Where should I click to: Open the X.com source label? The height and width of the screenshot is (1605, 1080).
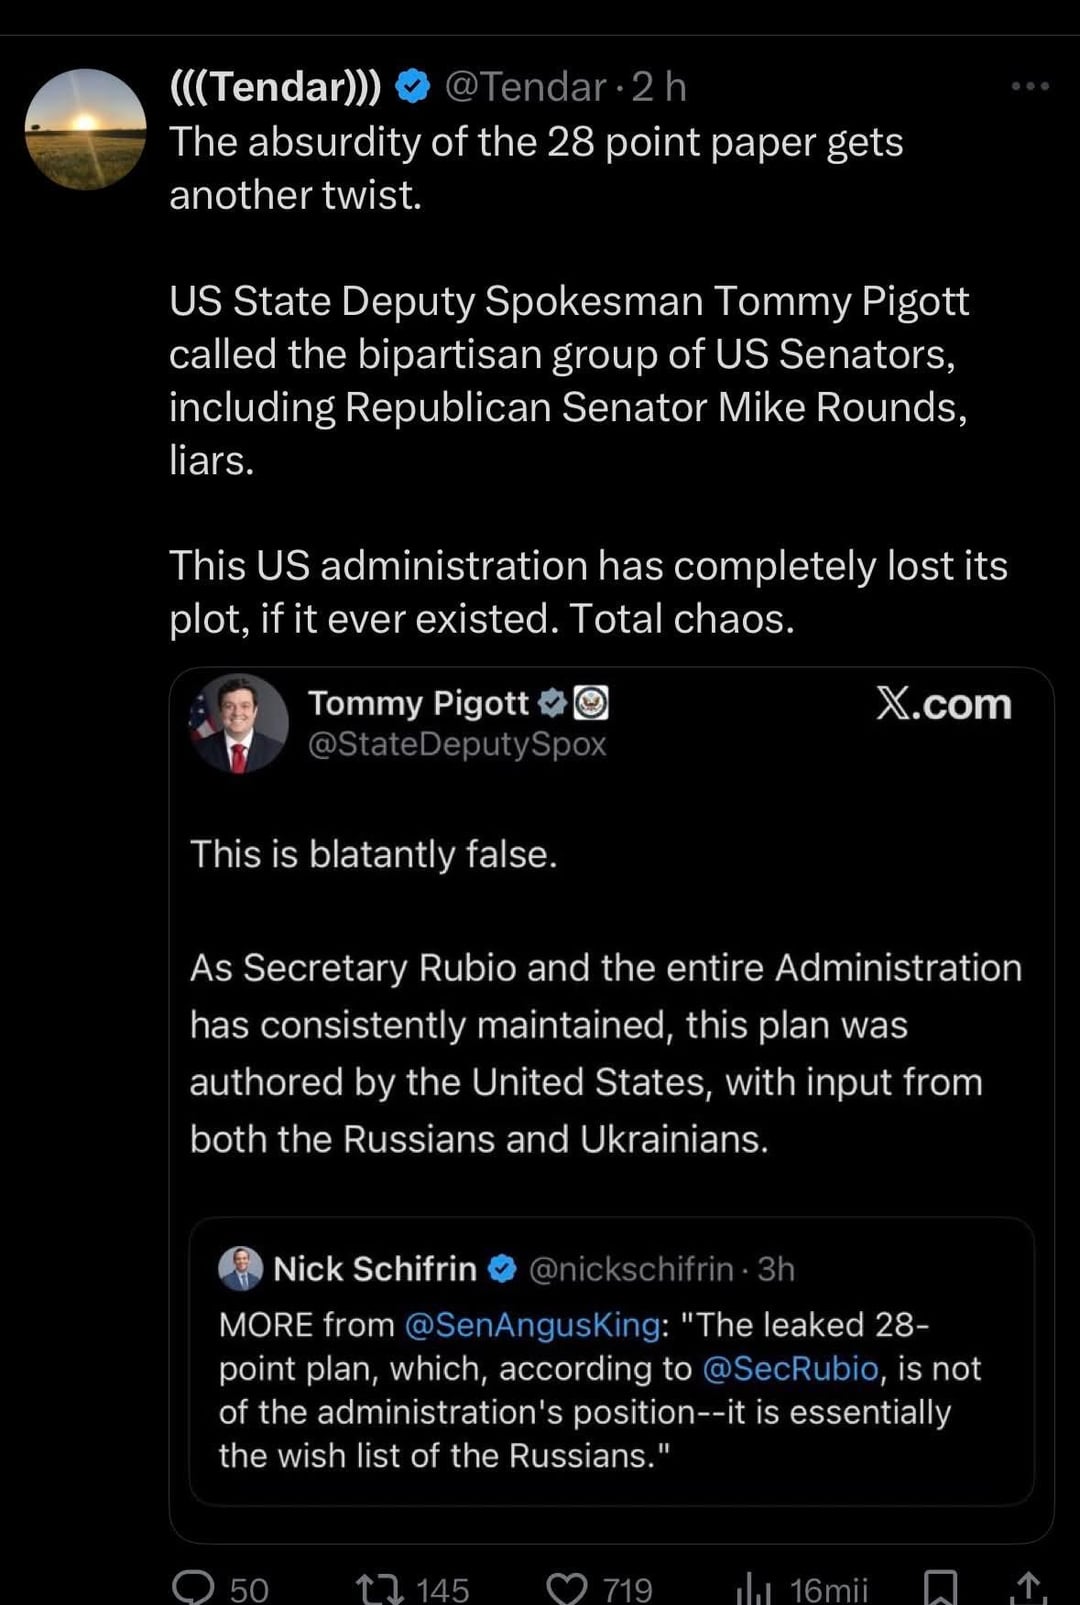[944, 704]
